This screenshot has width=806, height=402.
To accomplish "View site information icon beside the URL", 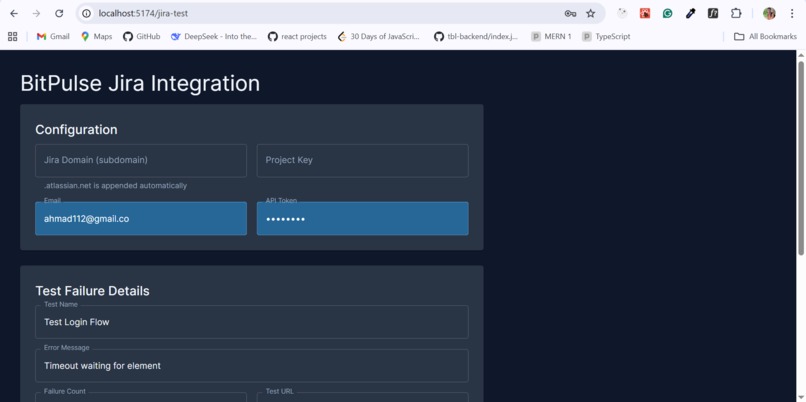I will [x=87, y=13].
